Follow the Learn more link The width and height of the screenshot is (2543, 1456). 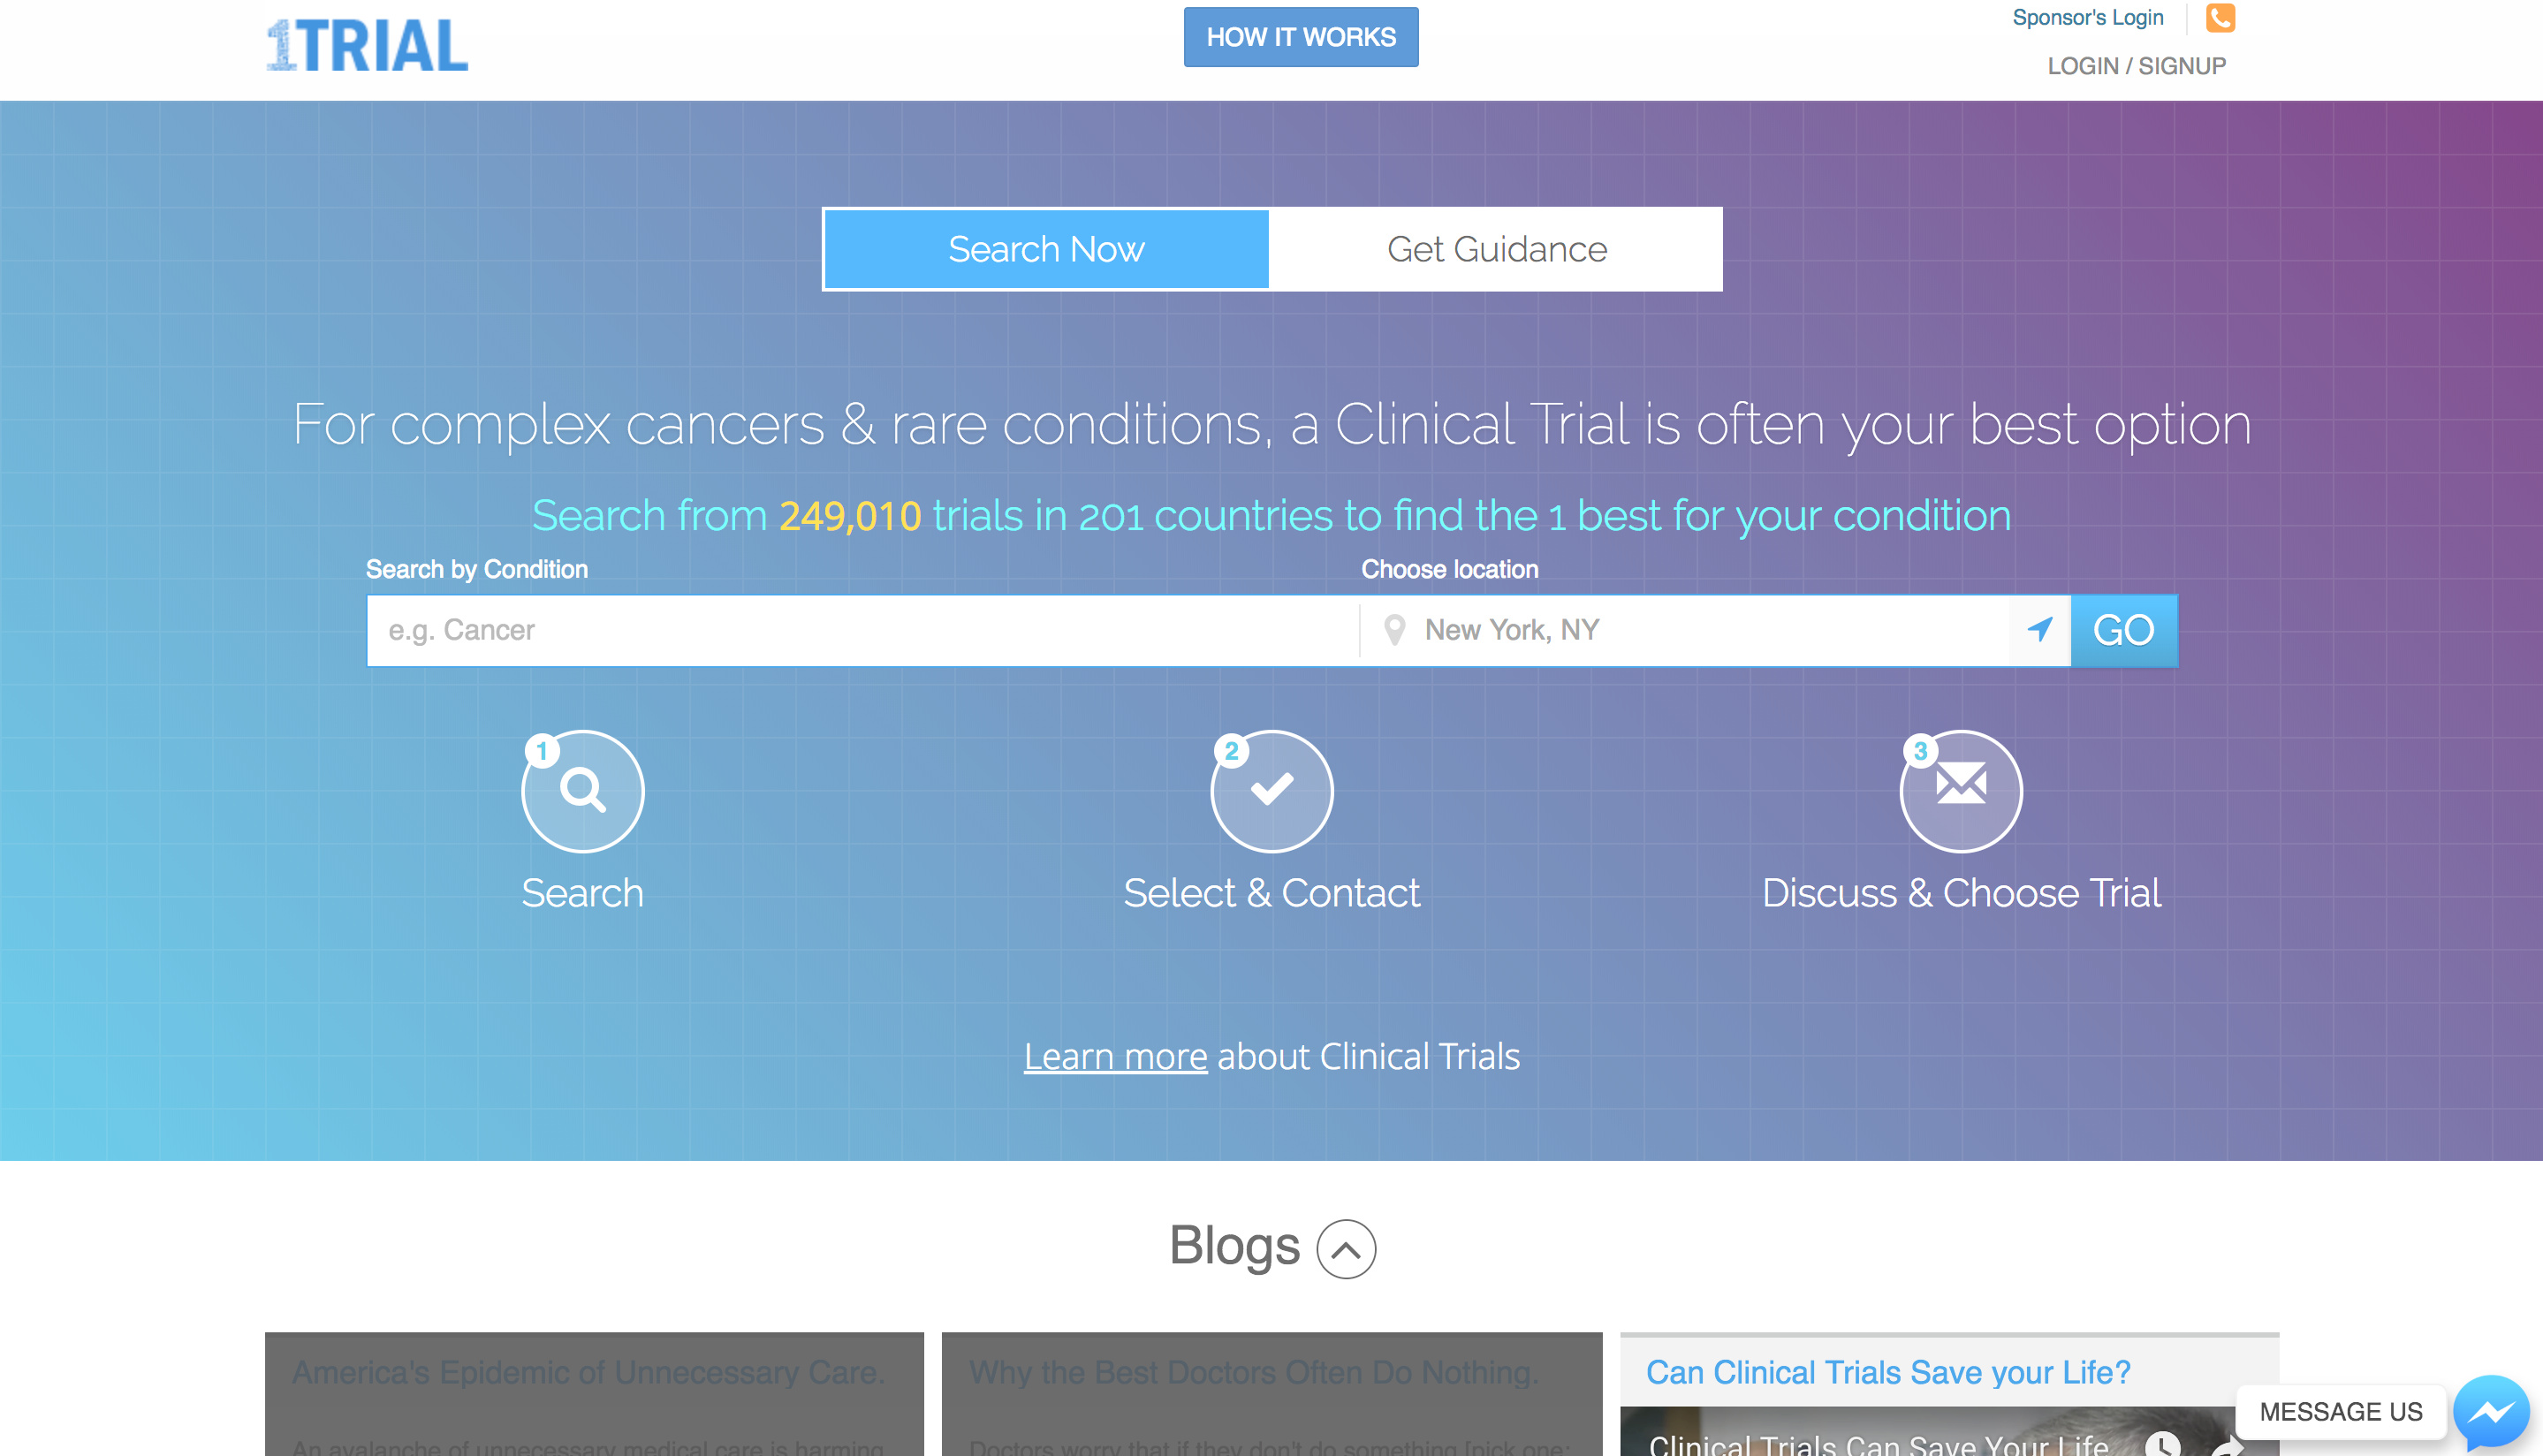click(x=1115, y=1057)
